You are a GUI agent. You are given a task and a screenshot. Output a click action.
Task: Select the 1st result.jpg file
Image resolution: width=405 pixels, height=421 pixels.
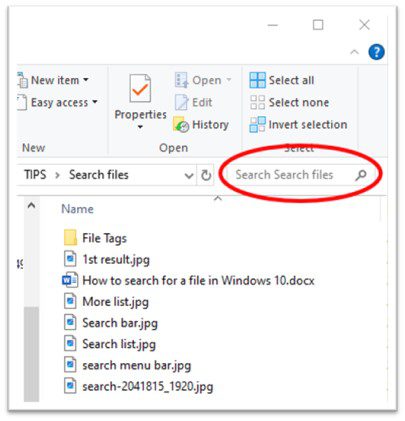107,259
